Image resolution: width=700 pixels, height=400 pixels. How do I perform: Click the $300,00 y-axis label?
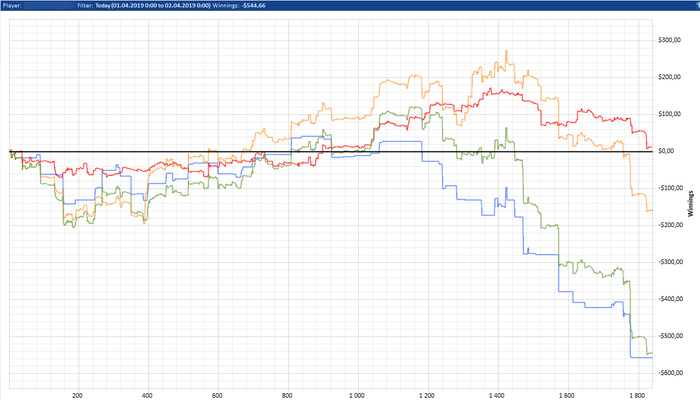tap(669, 40)
